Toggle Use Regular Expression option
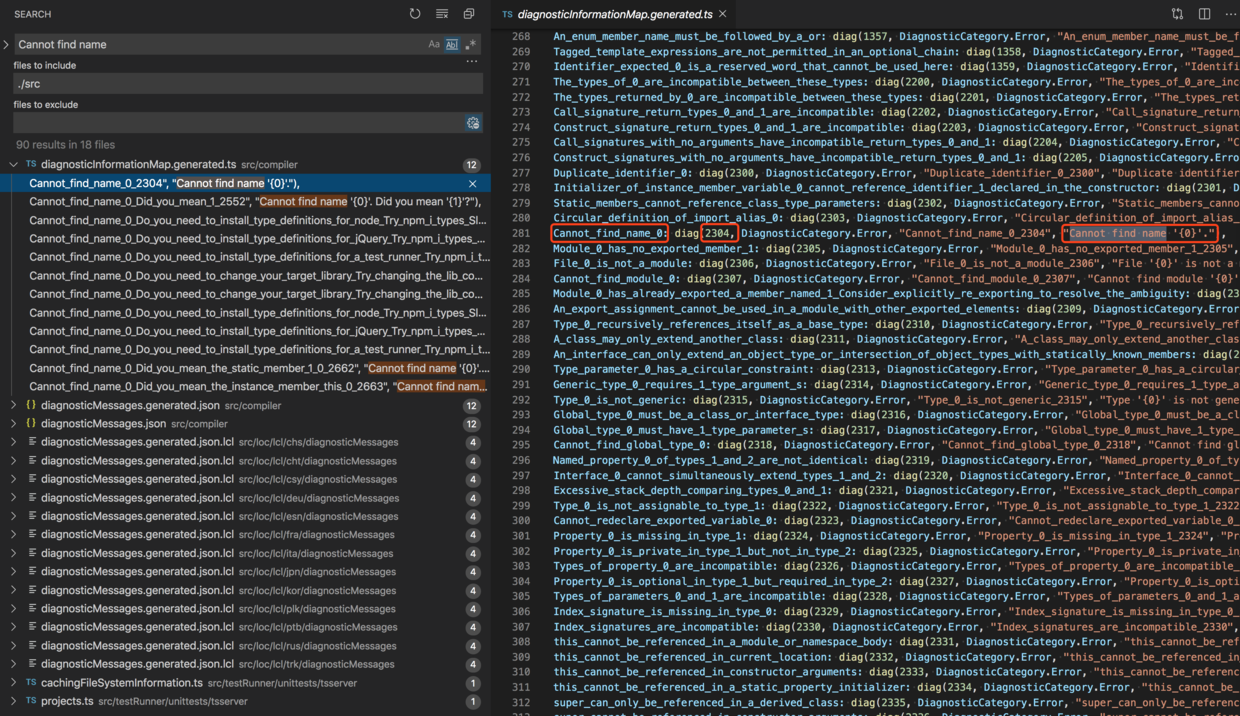Image resolution: width=1240 pixels, height=716 pixels. tap(471, 44)
